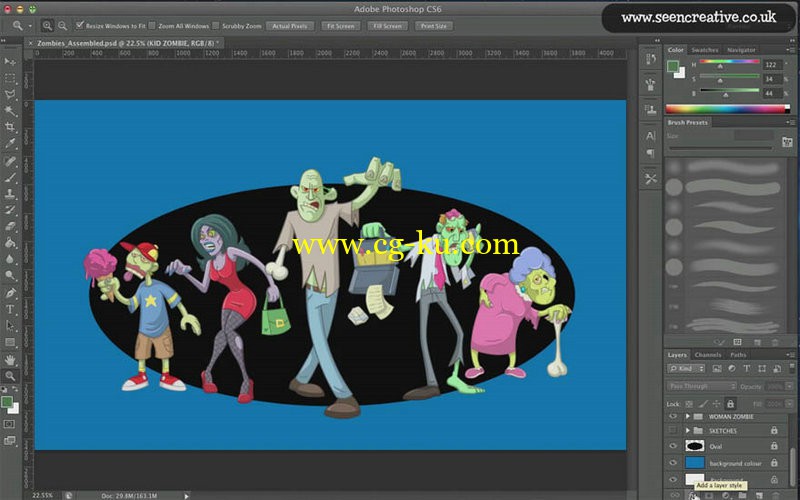Select the Crop tool
This screenshot has height=500, width=800.
(x=10, y=127)
